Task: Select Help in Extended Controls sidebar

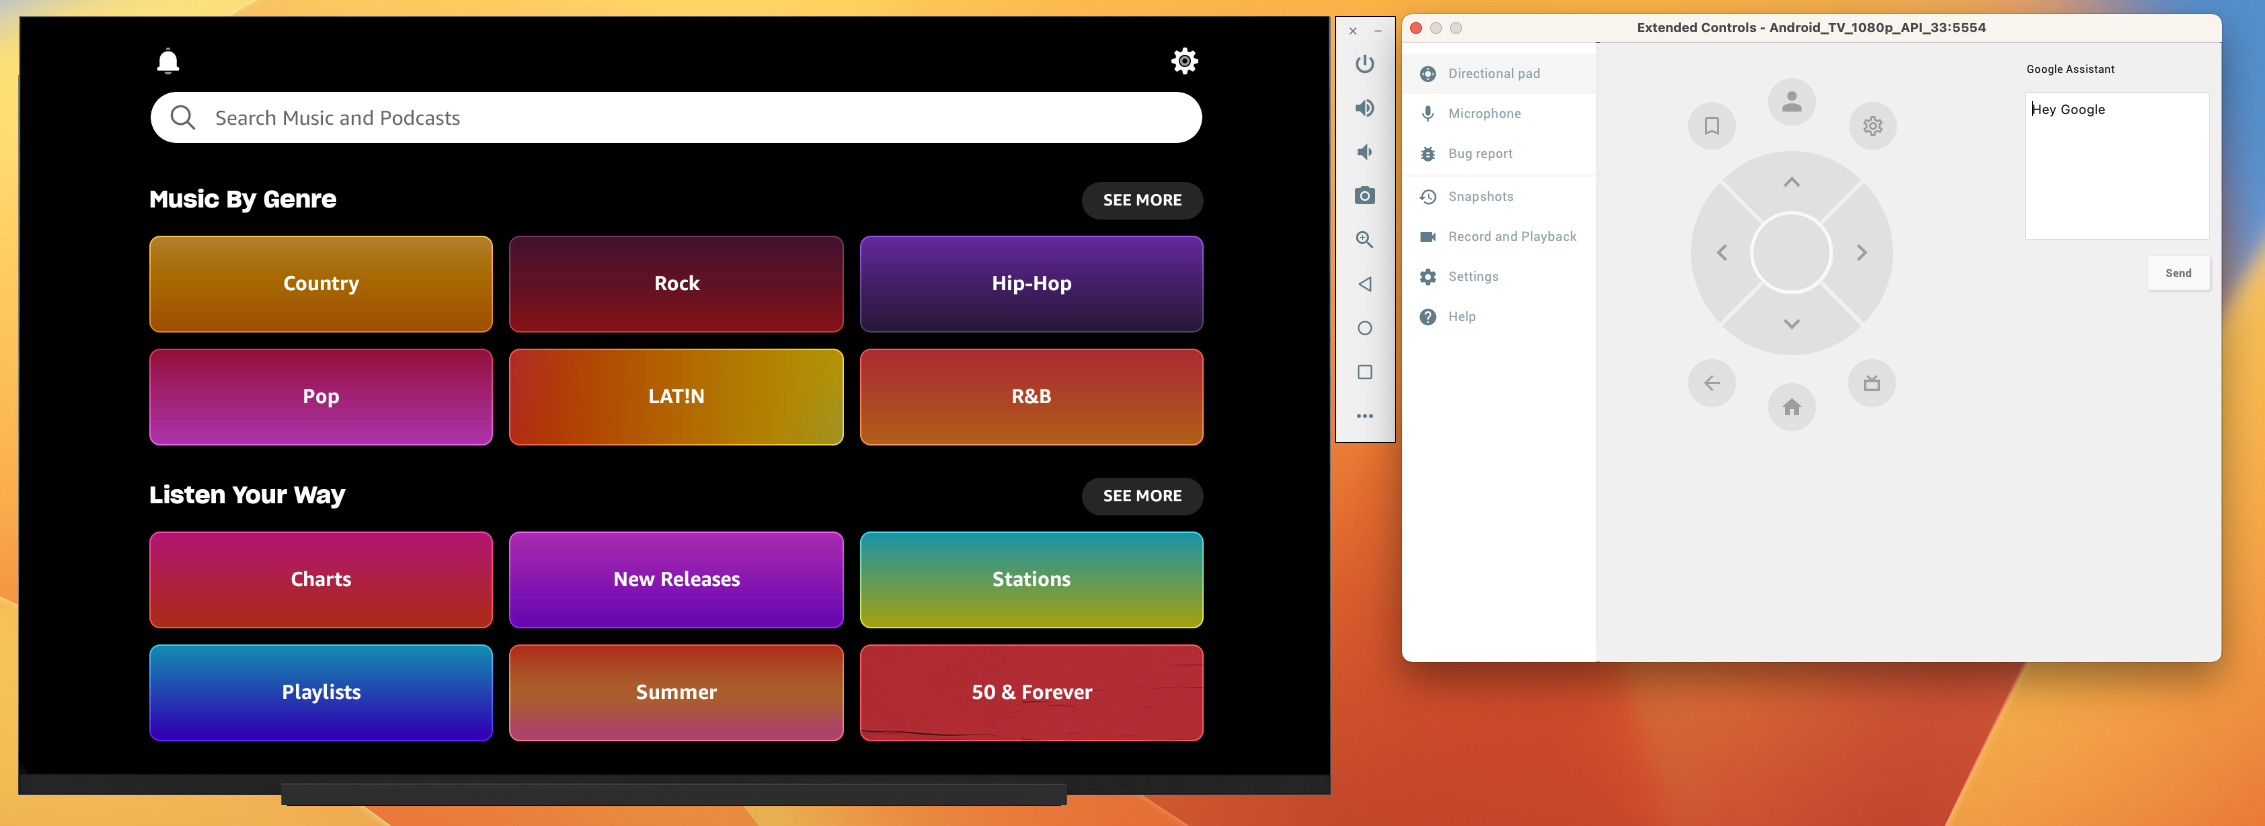Action: pos(1499,317)
